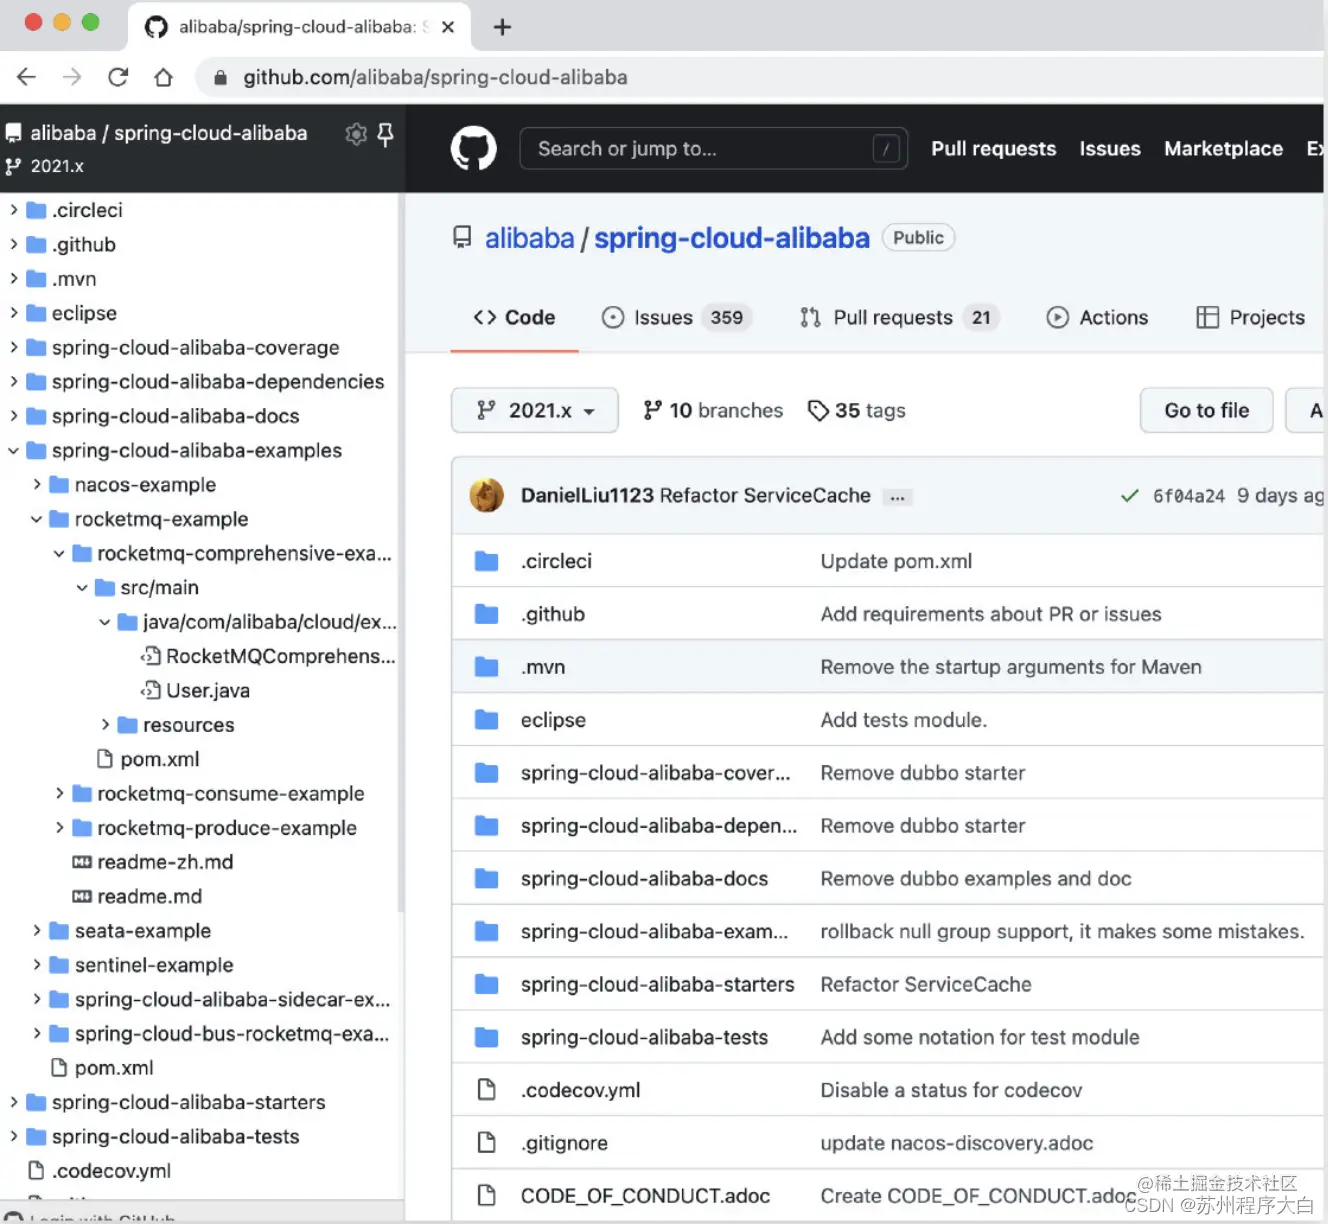Open the DanielLiu1123 author link

[x=587, y=496]
